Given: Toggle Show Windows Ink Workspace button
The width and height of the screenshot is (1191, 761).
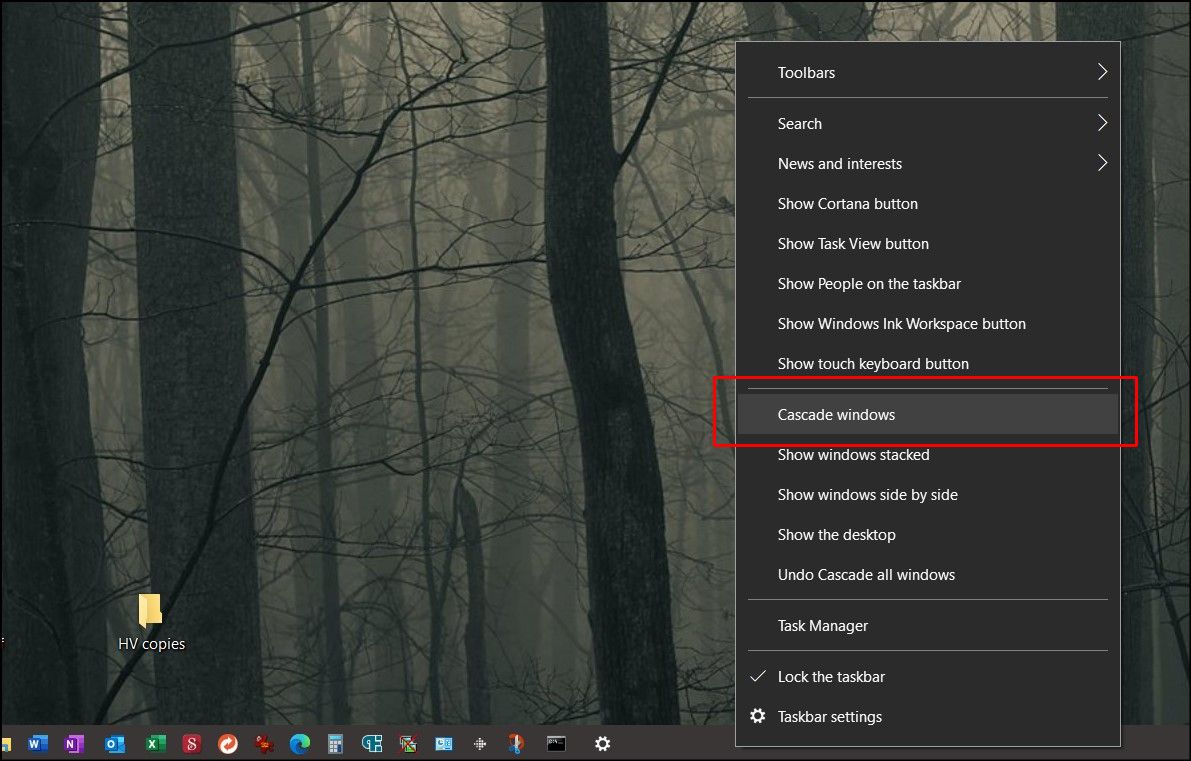Looking at the screenshot, I should coord(928,324).
